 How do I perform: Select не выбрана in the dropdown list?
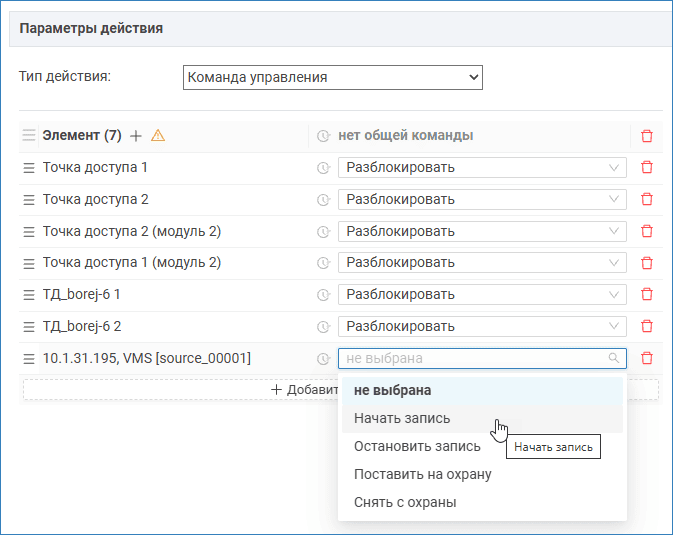482,391
